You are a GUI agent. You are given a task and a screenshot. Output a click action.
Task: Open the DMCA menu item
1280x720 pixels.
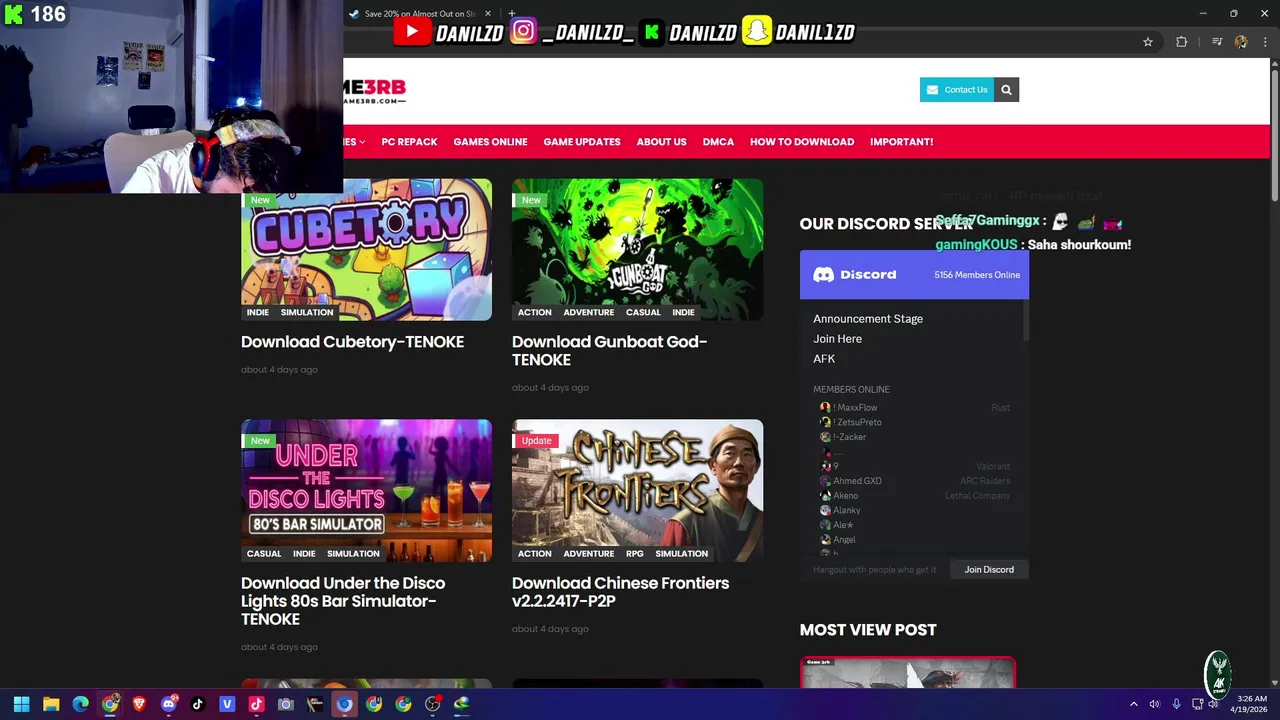[x=718, y=142]
